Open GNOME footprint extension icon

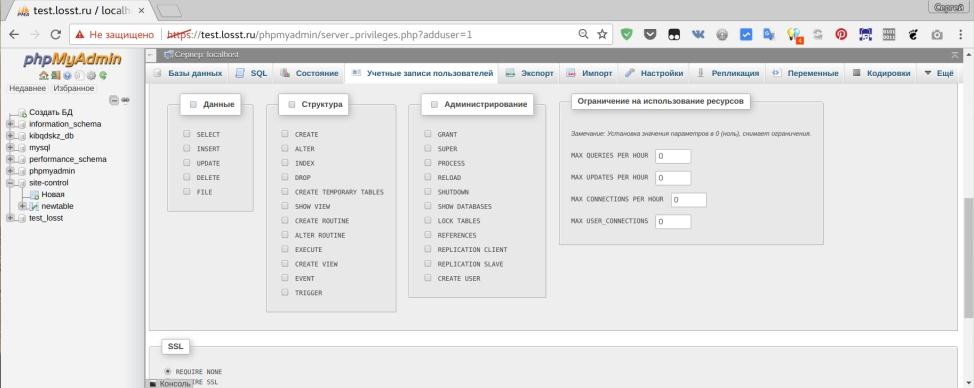[913, 35]
